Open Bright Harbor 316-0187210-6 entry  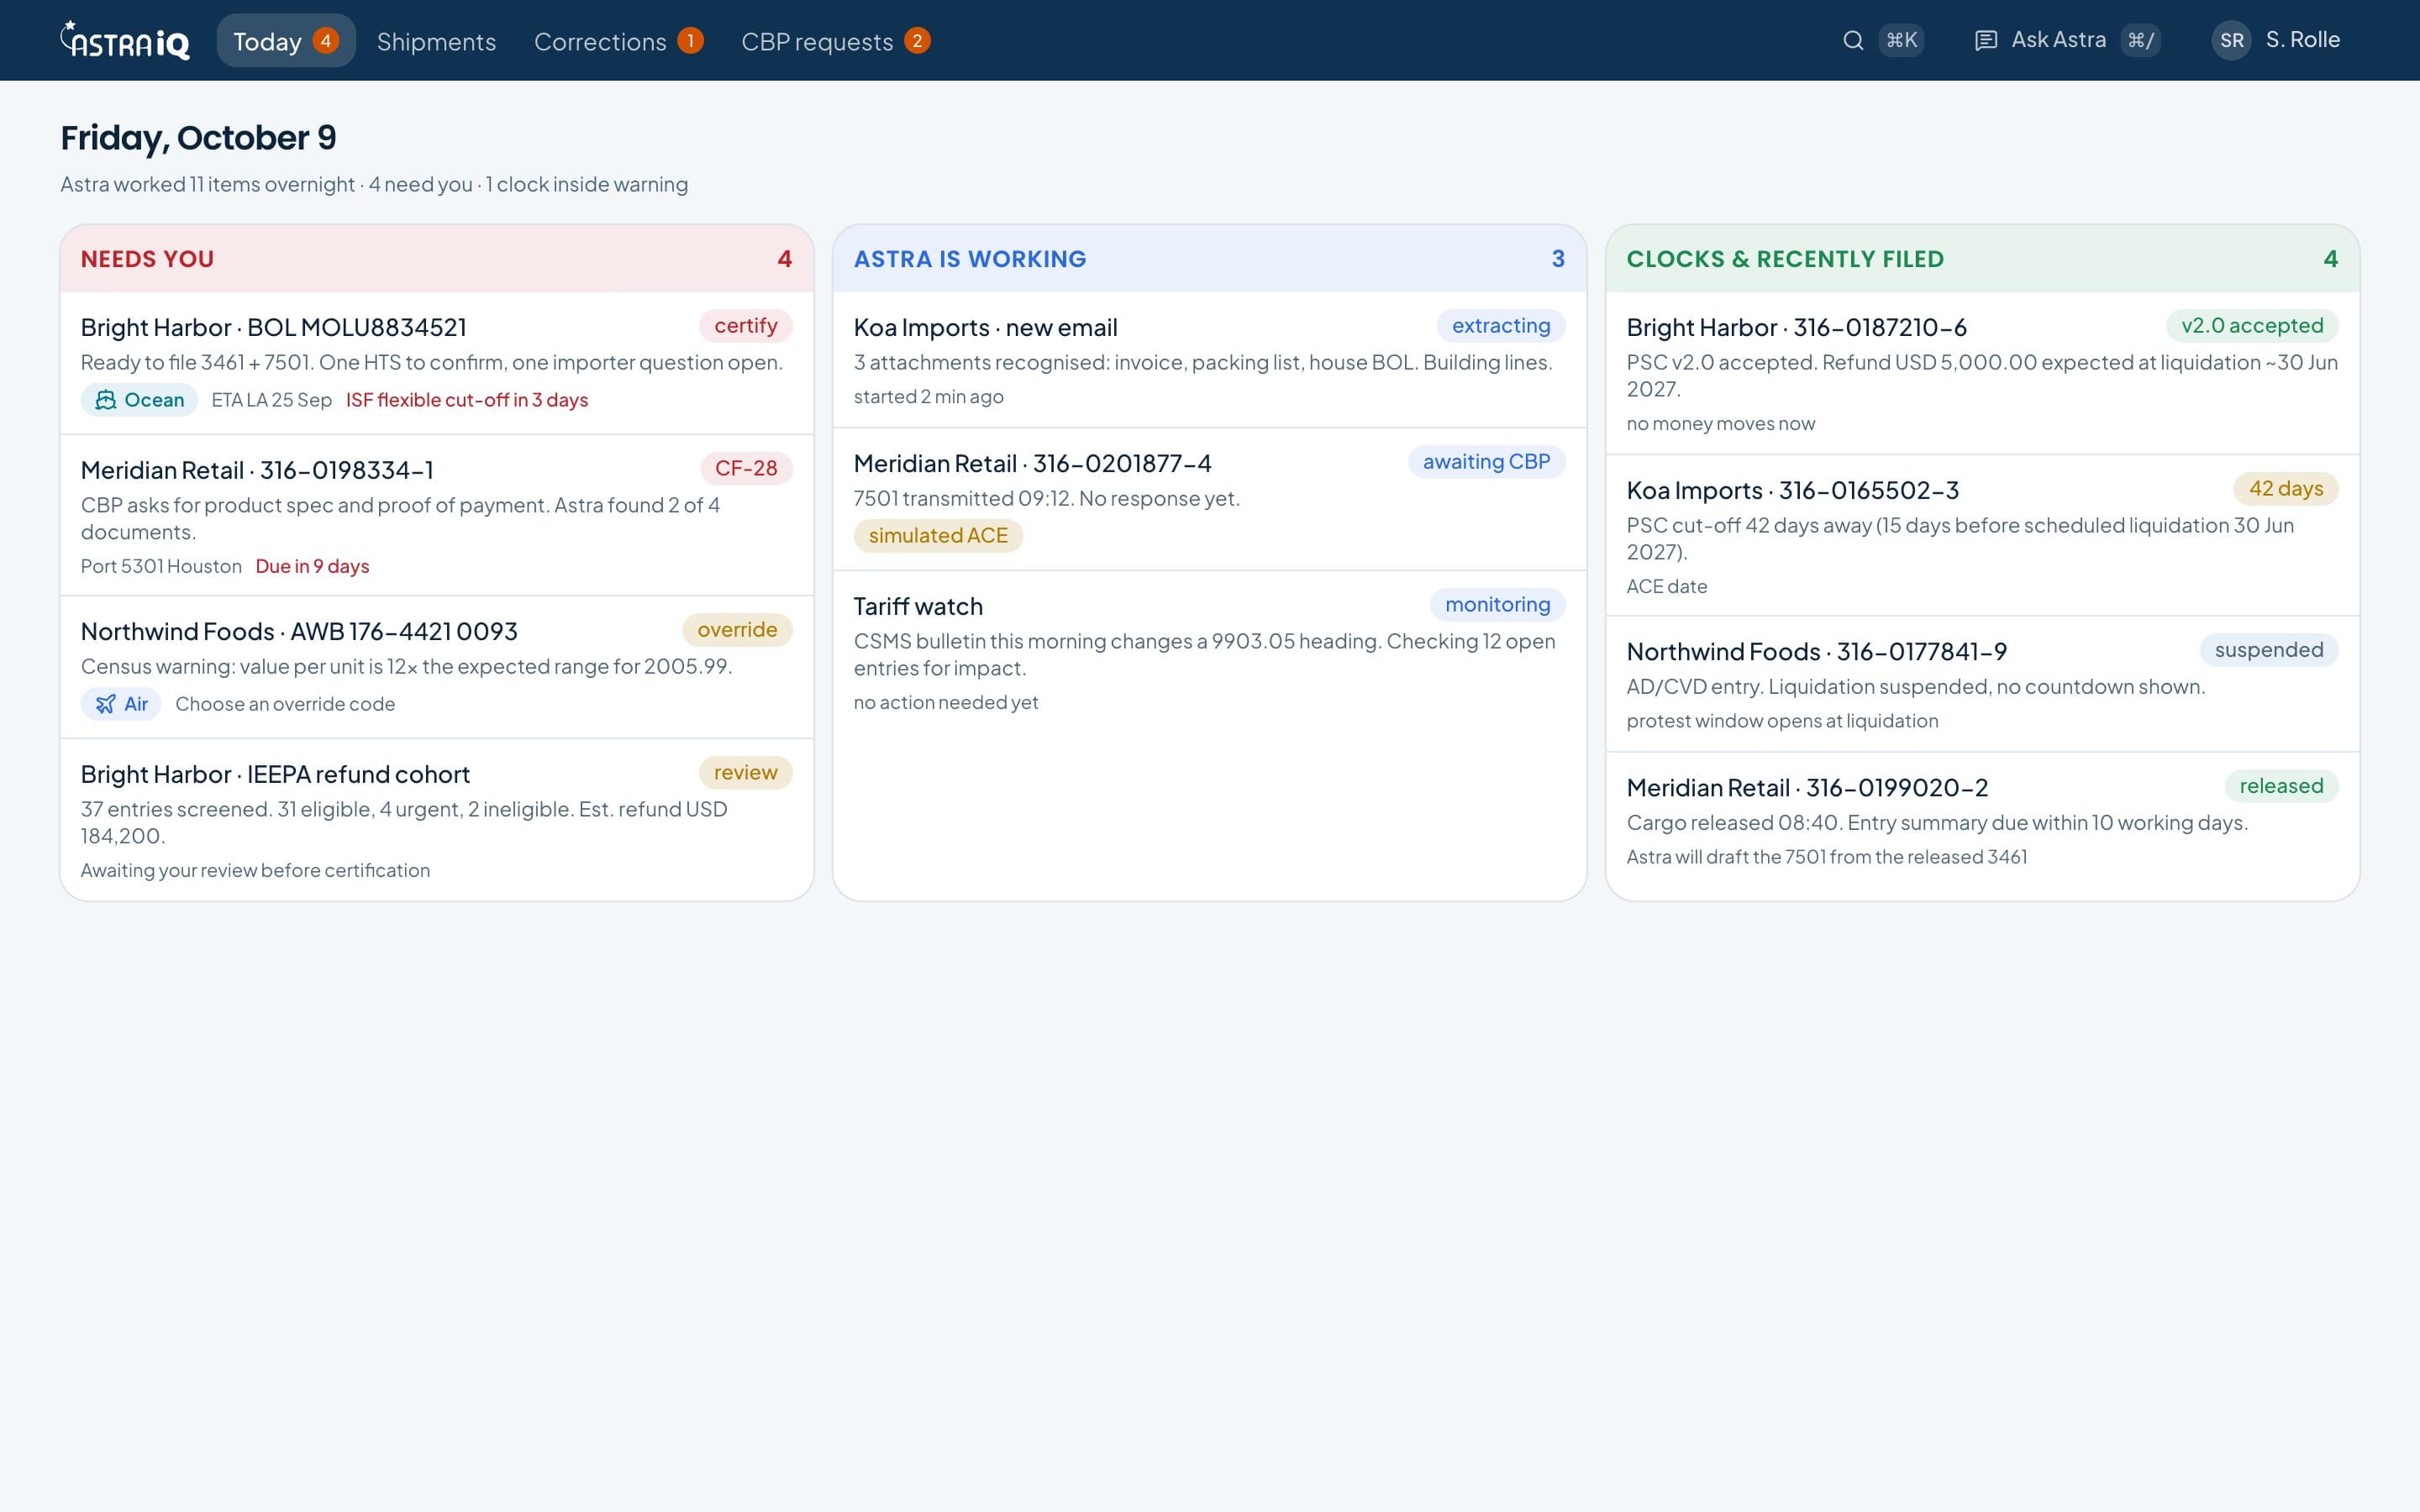coord(1982,373)
